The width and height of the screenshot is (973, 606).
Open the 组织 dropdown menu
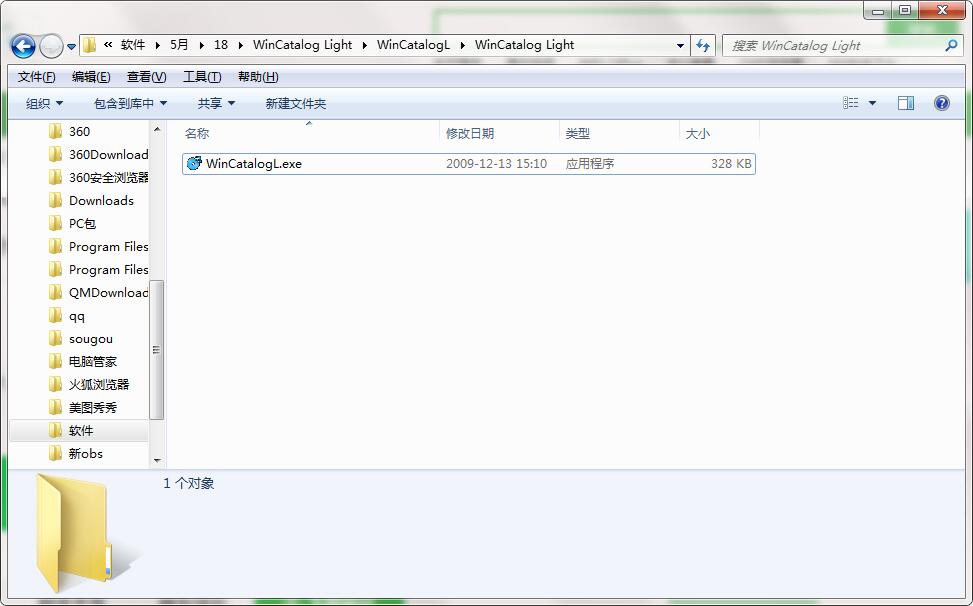click(44, 104)
